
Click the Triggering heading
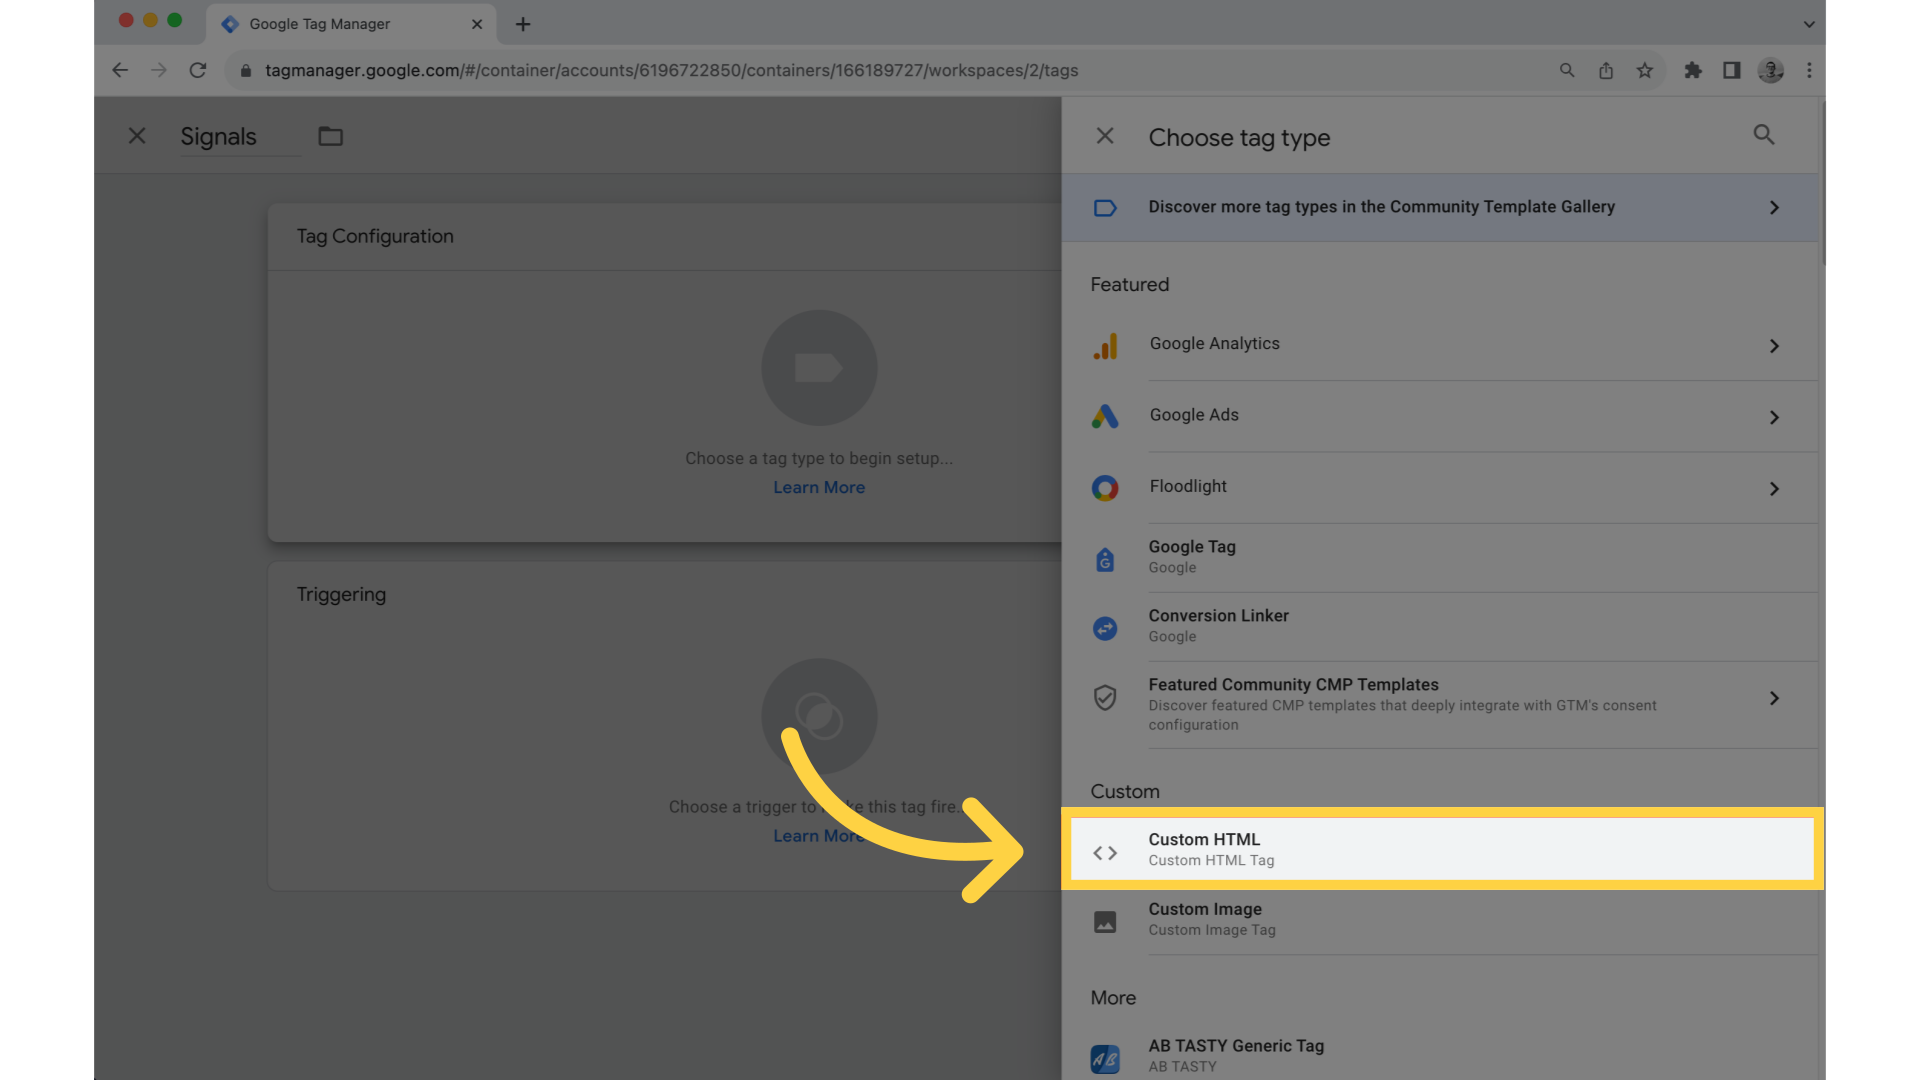(341, 594)
